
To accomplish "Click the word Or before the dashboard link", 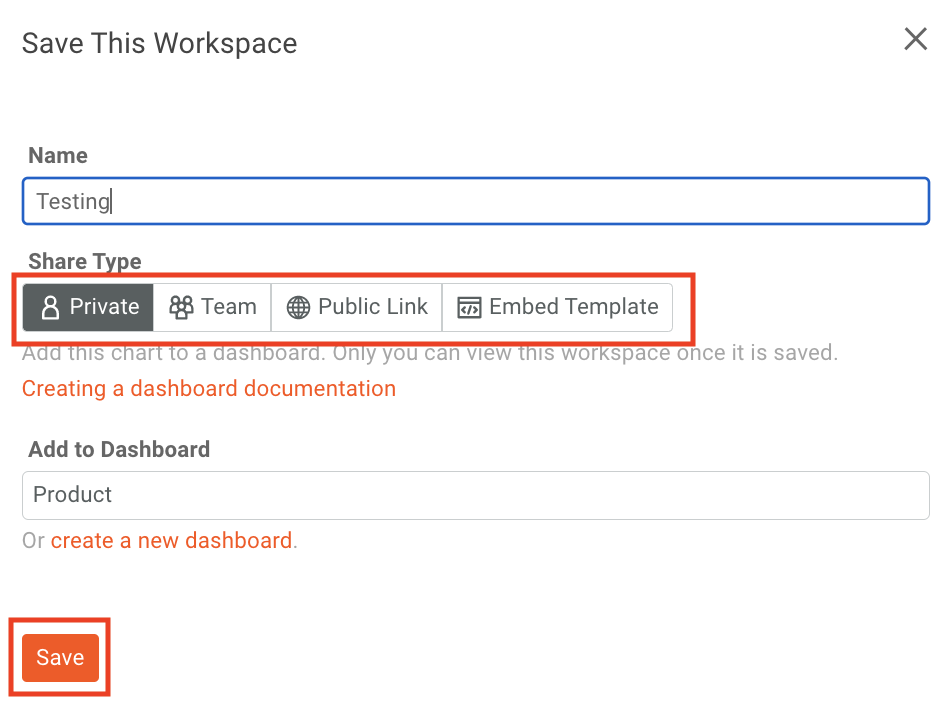I will pos(34,541).
